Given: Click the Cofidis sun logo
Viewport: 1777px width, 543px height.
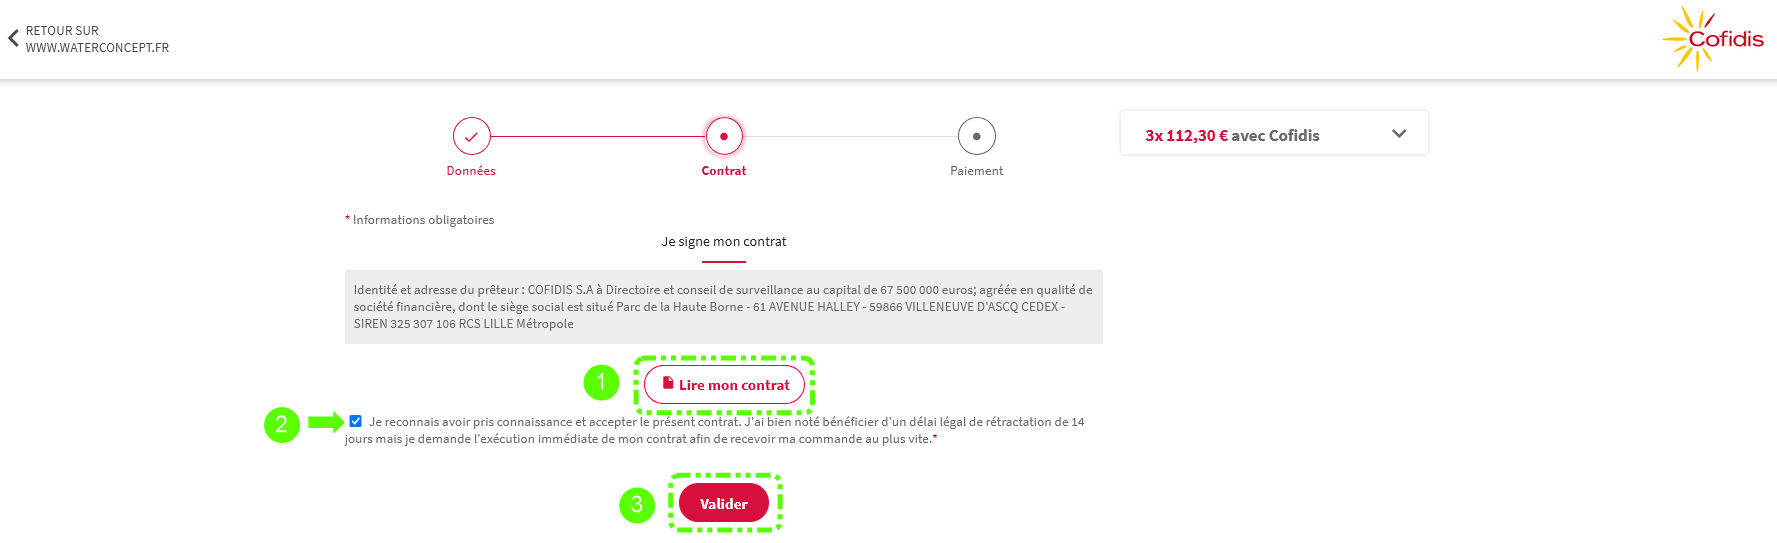Looking at the screenshot, I should pyautogui.click(x=1713, y=39).
